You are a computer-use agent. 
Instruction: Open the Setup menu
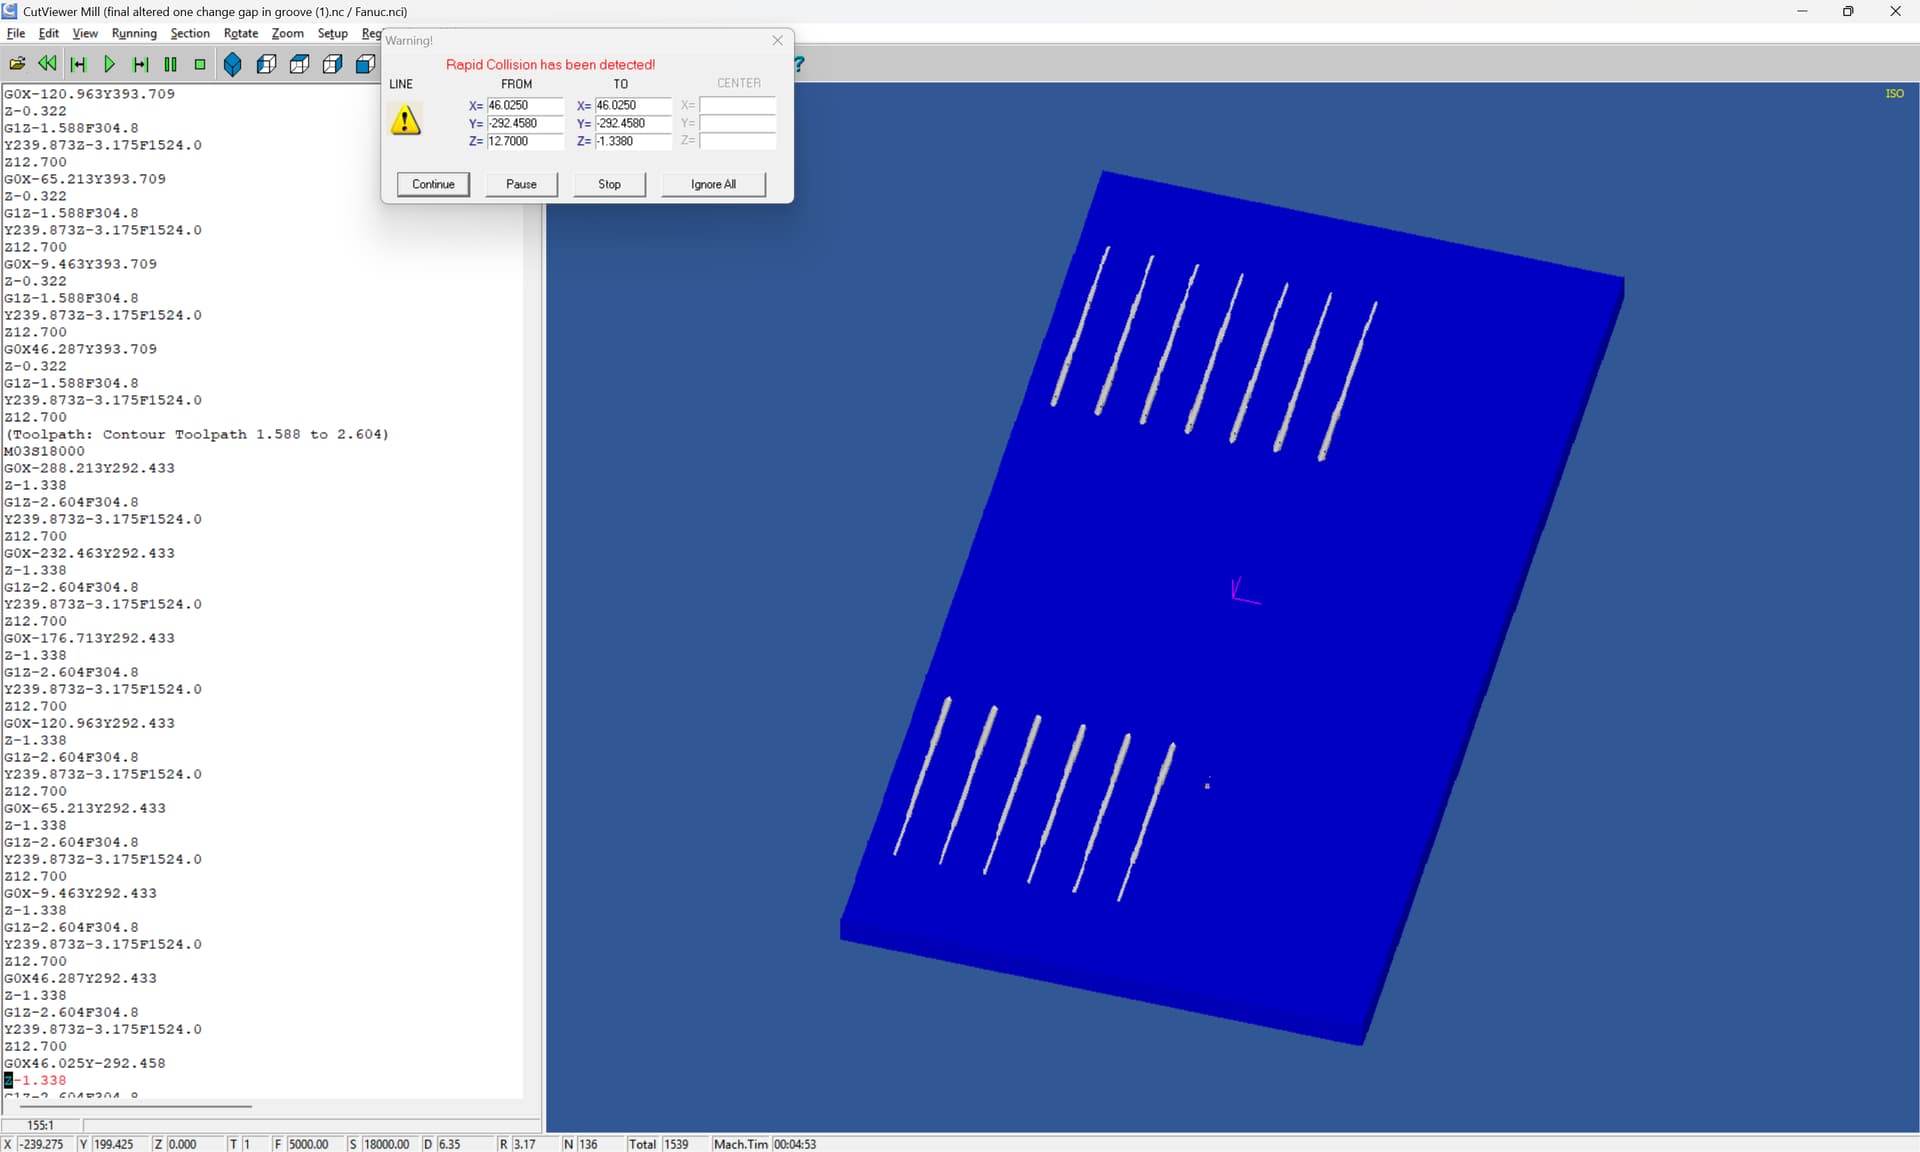[x=332, y=33]
